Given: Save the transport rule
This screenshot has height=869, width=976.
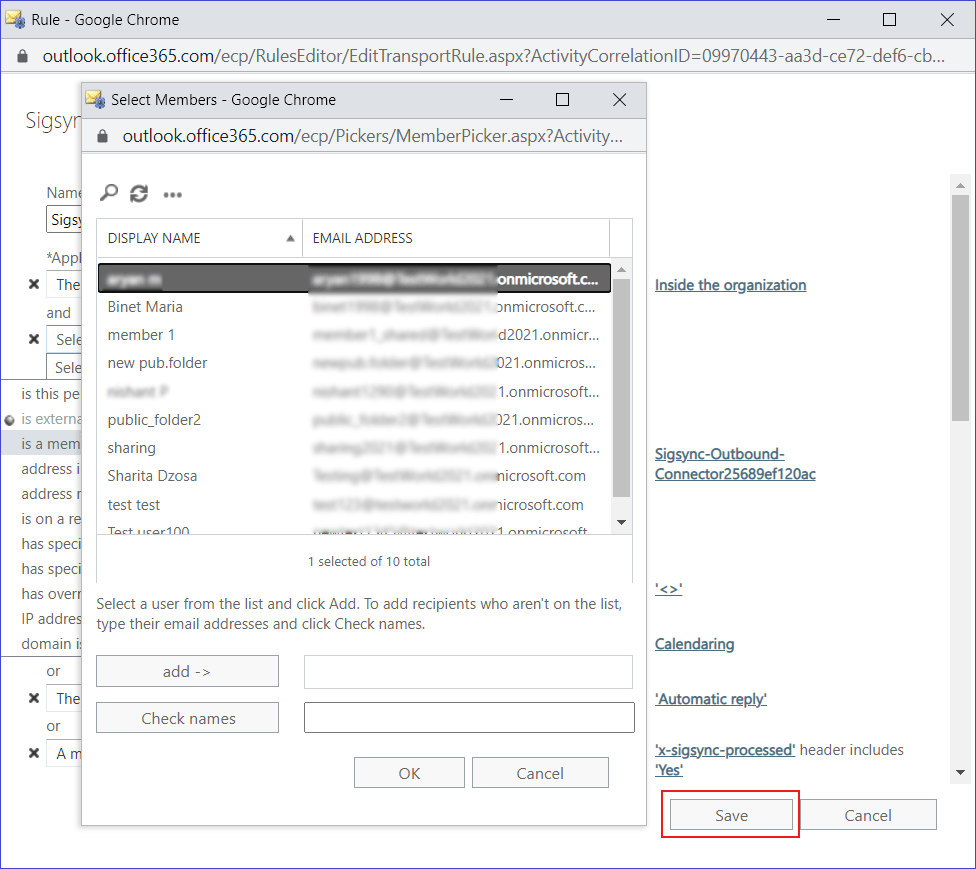Looking at the screenshot, I should click(731, 815).
